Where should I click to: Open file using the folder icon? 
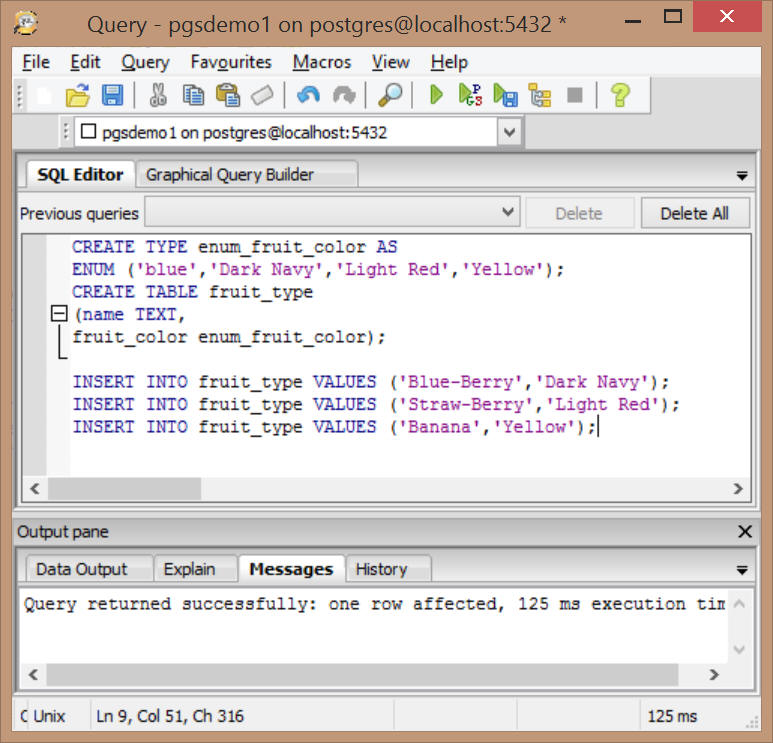pos(77,95)
